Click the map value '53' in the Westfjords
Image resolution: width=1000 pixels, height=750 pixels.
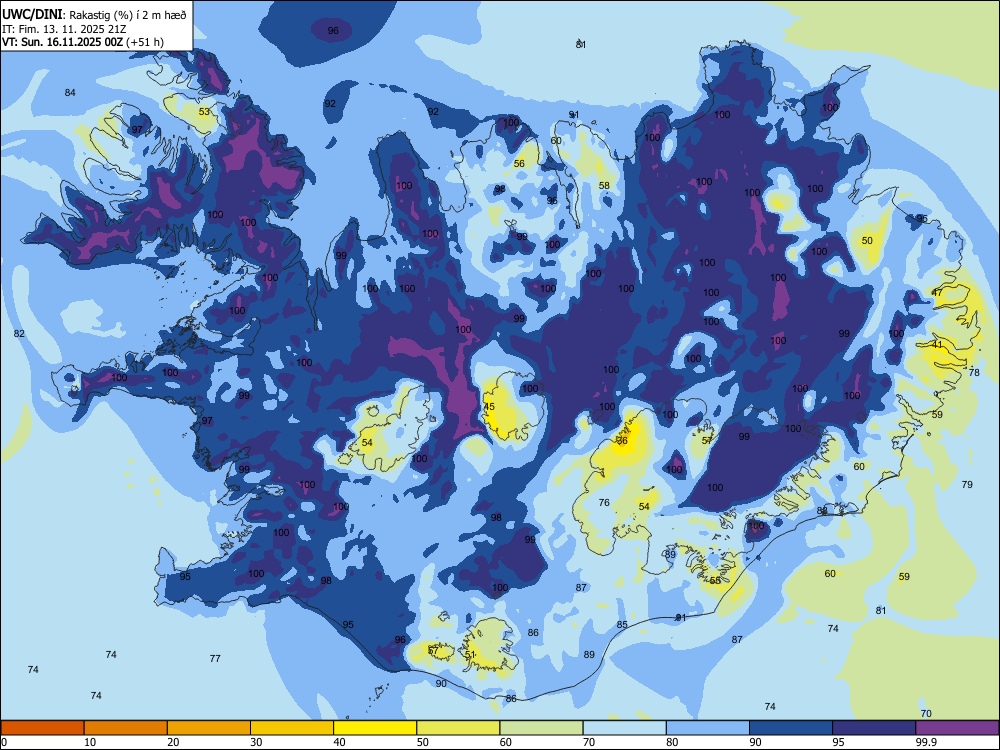(x=204, y=112)
